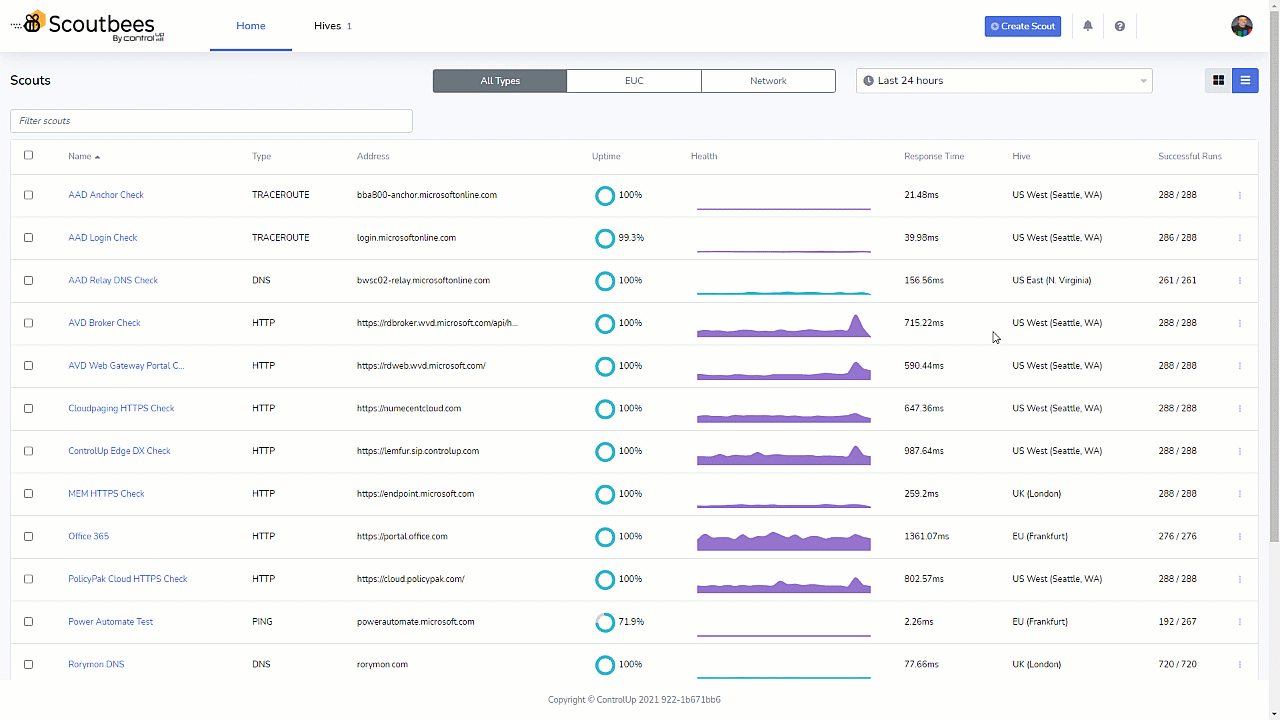The height and width of the screenshot is (720, 1280).
Task: Open row menu for AAD Anchor Check
Action: (x=1240, y=195)
